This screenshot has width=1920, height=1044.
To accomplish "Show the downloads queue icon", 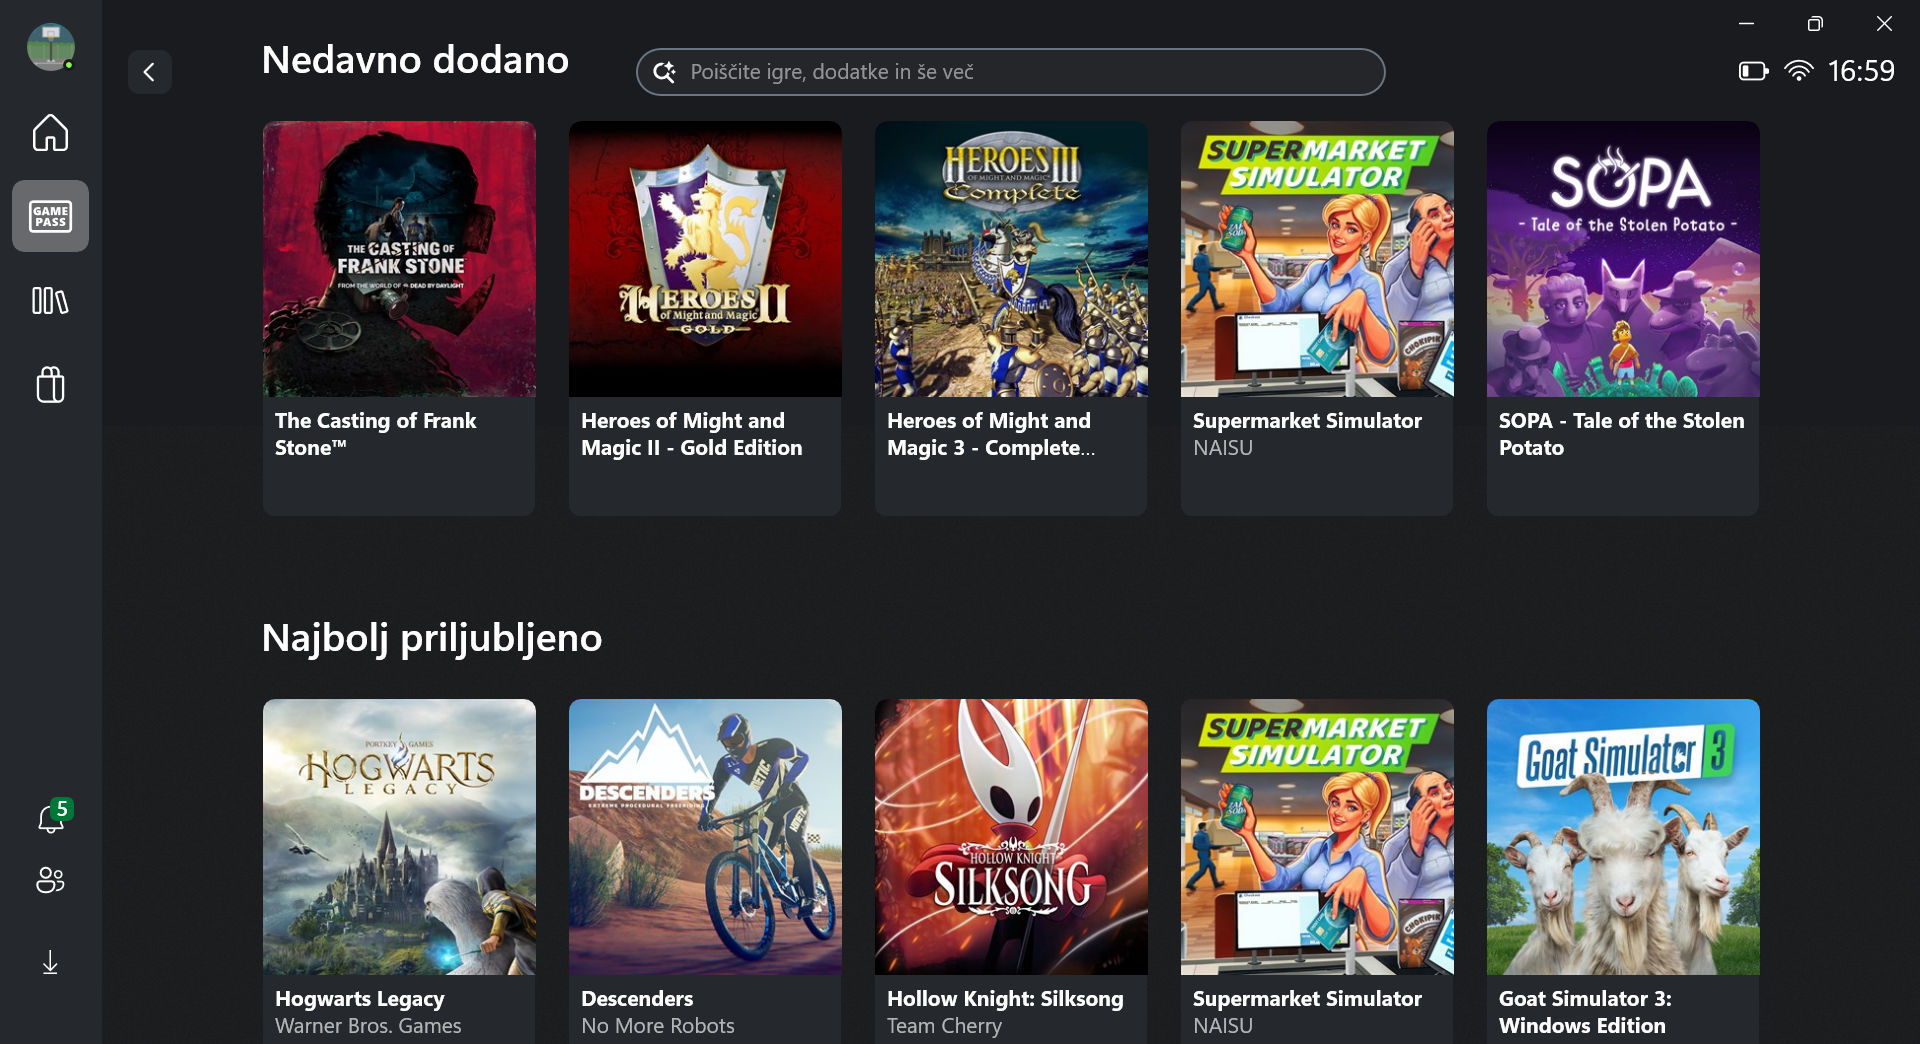I will pyautogui.click(x=50, y=962).
